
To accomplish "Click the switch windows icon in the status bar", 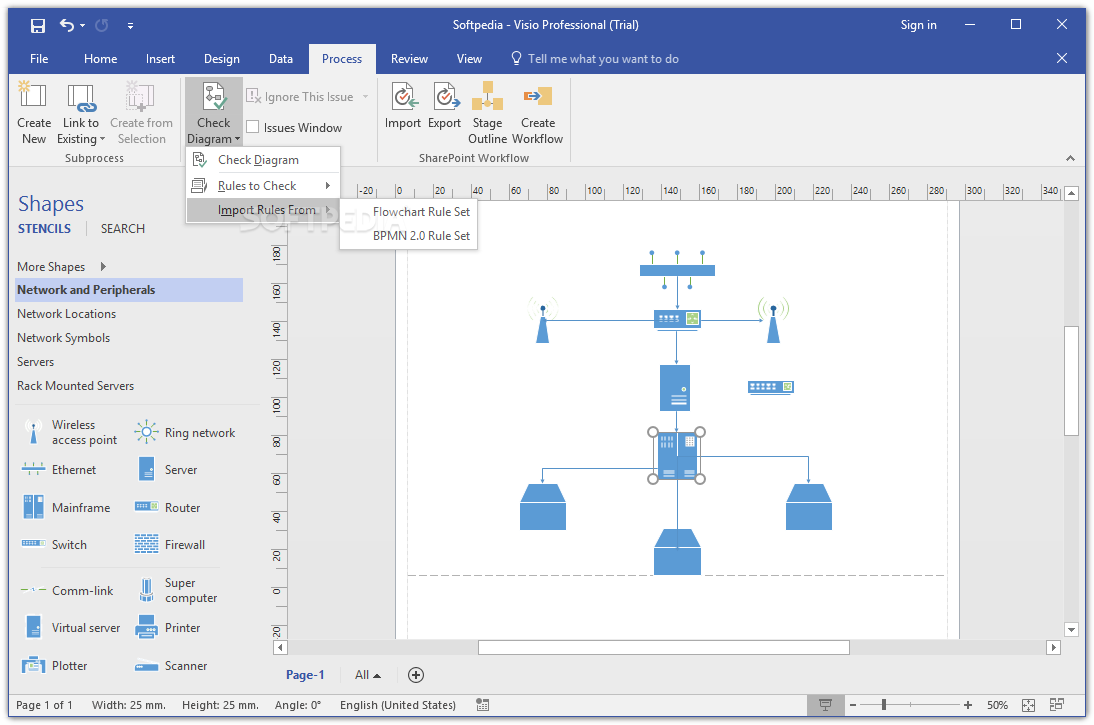I will pyautogui.click(x=1057, y=705).
